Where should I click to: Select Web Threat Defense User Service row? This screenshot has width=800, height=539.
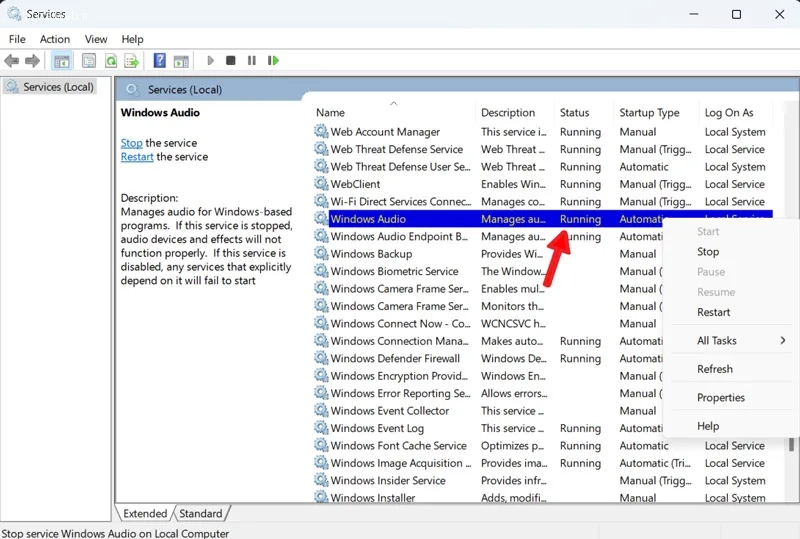coord(543,167)
